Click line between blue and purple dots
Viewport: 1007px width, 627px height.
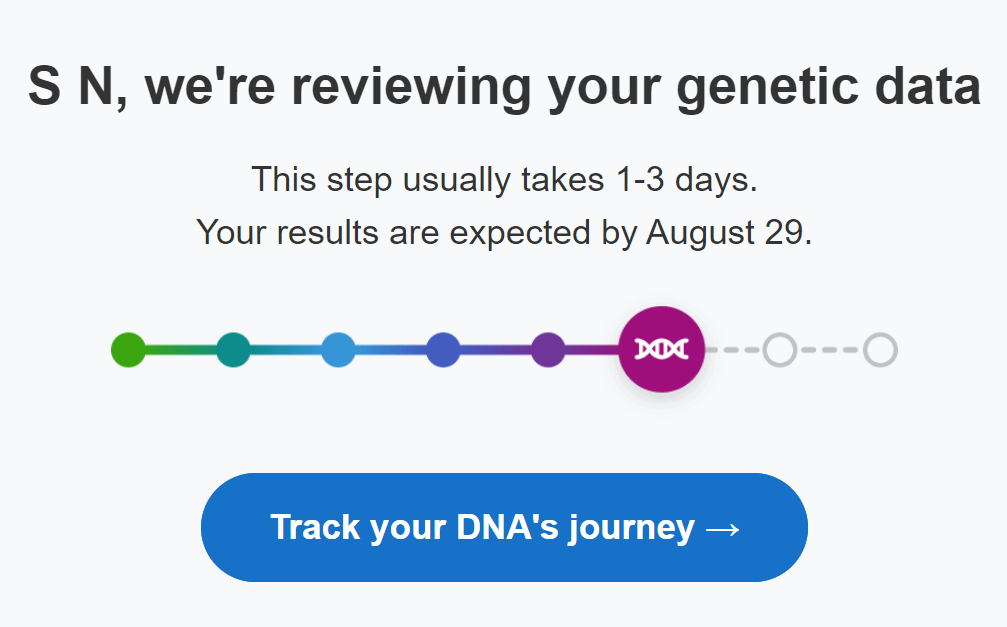click(496, 350)
